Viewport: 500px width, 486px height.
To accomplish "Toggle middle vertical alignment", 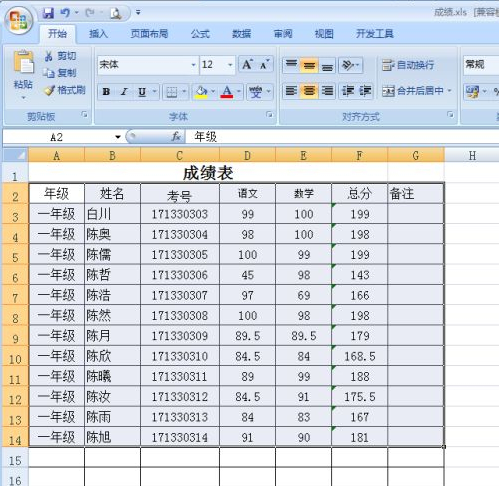I will pos(309,65).
